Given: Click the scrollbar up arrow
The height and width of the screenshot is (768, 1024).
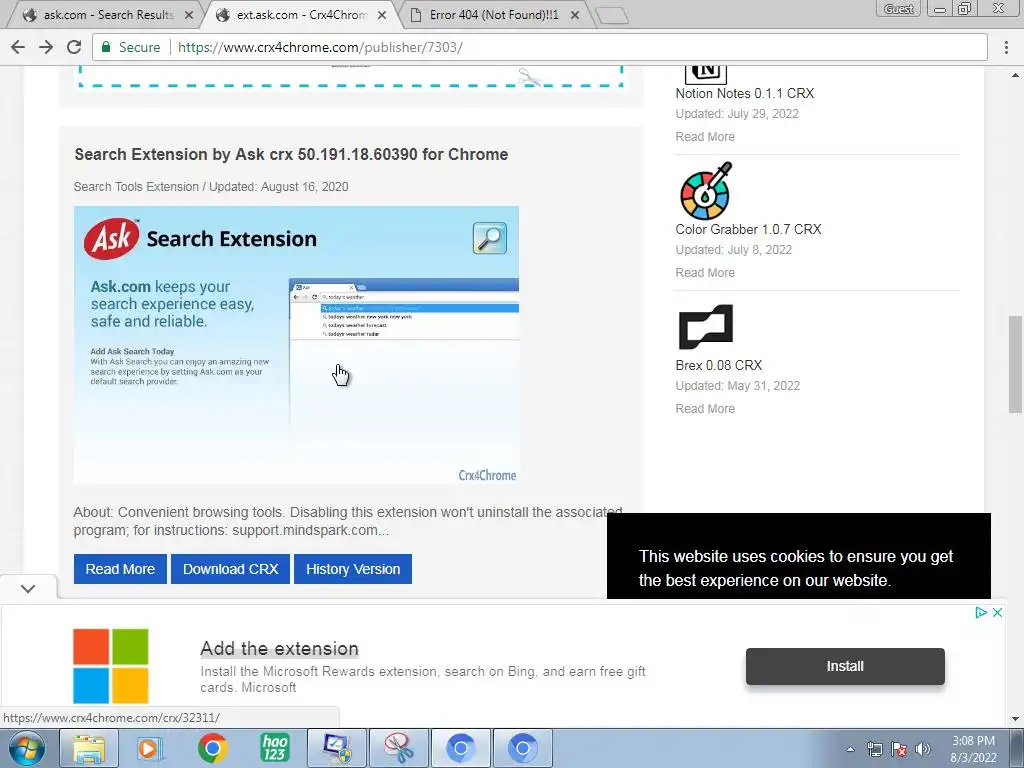Looking at the screenshot, I should click(1016, 75).
